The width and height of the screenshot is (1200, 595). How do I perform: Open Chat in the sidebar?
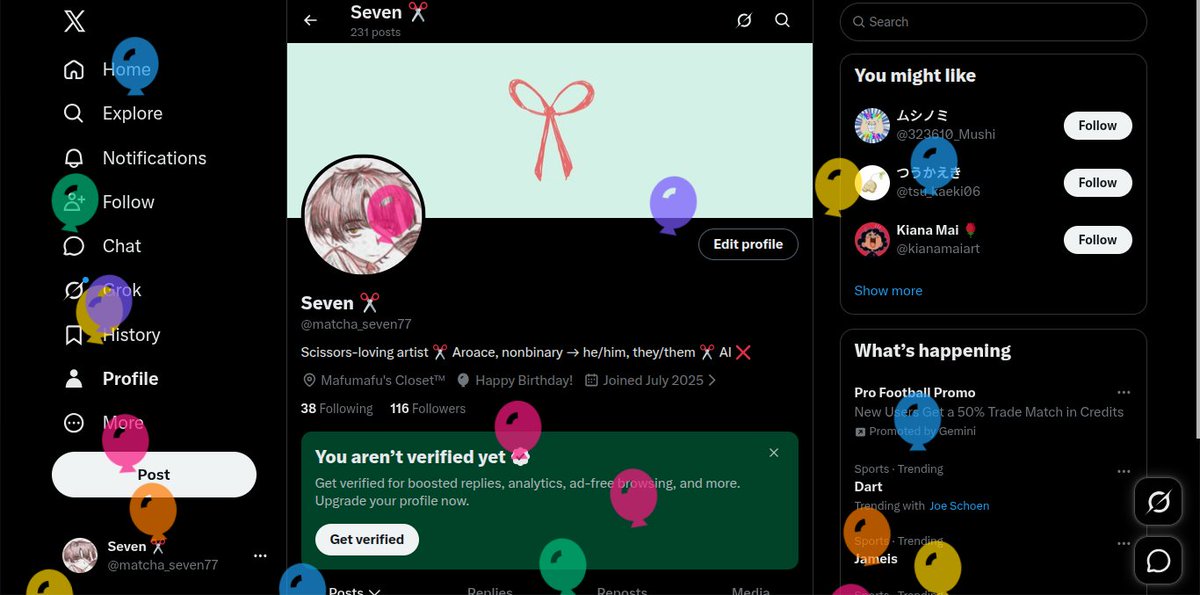102,246
